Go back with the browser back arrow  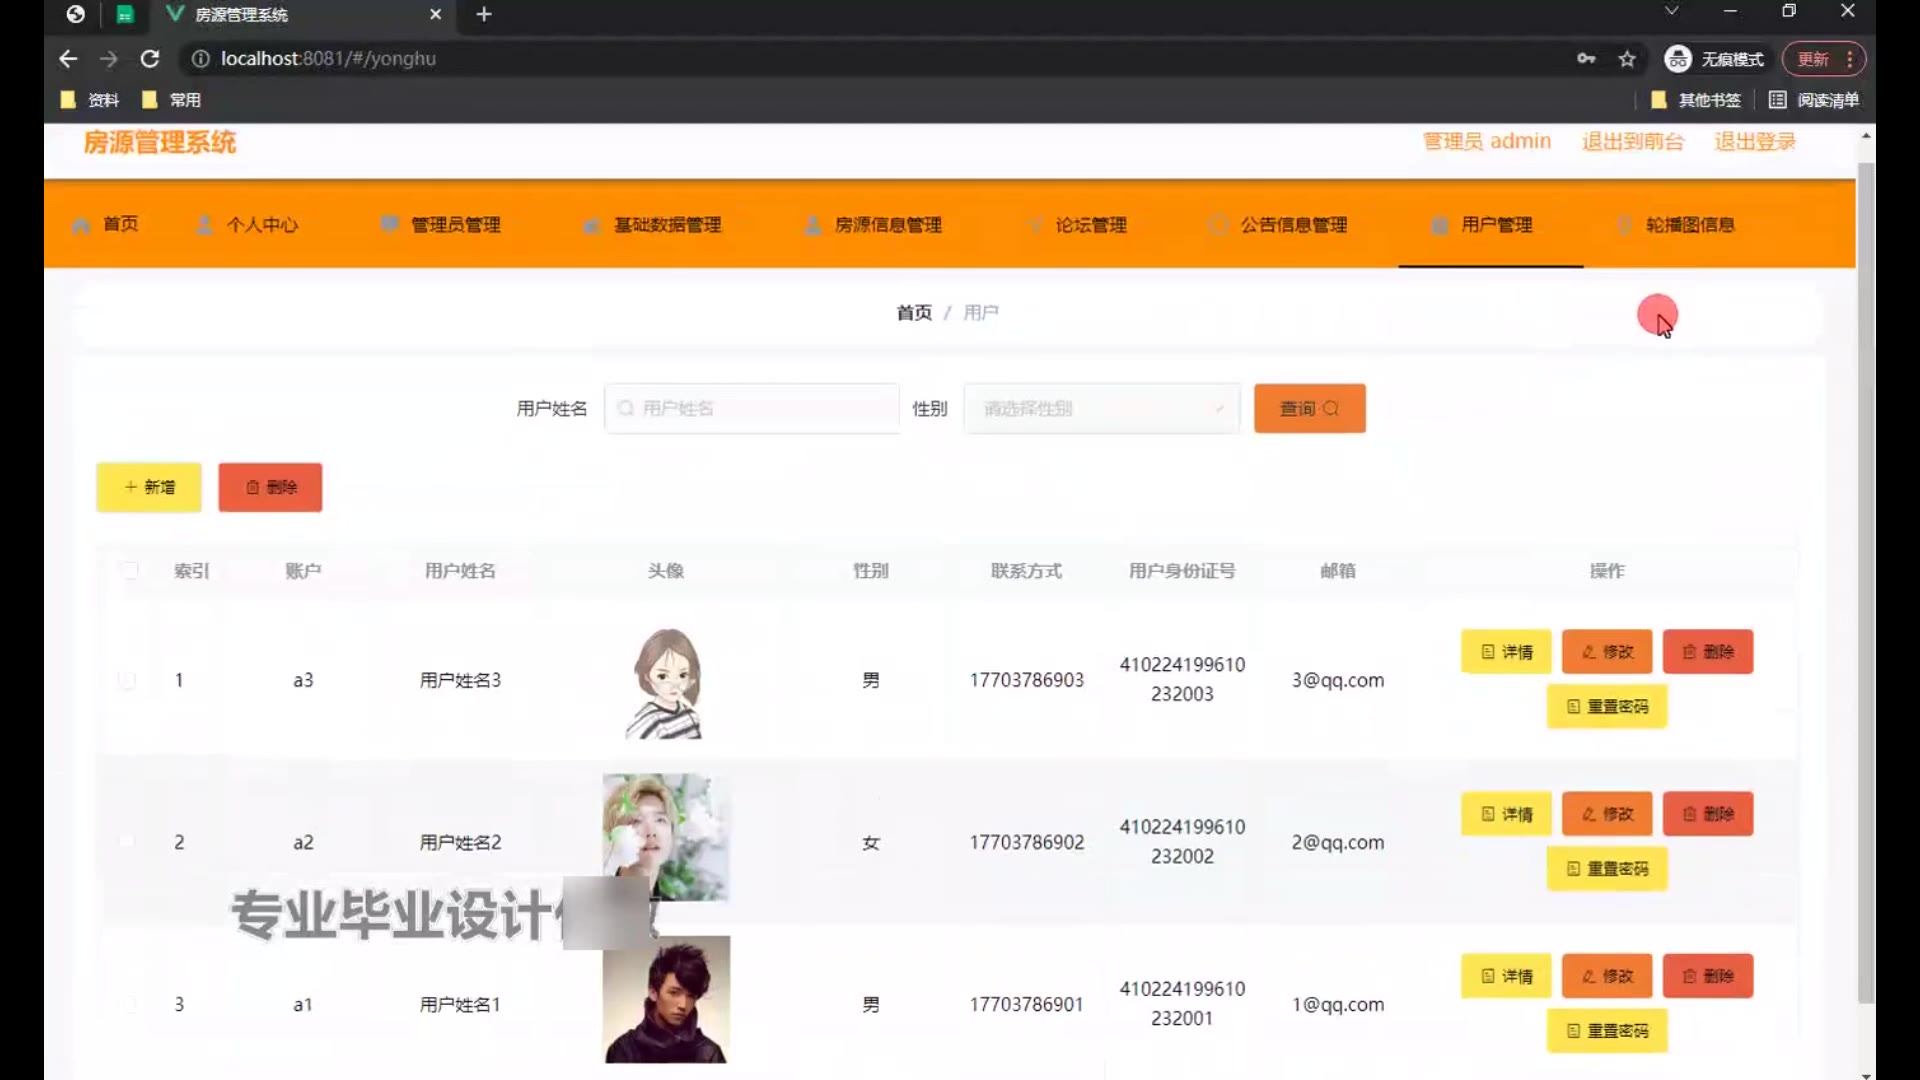[x=68, y=59]
